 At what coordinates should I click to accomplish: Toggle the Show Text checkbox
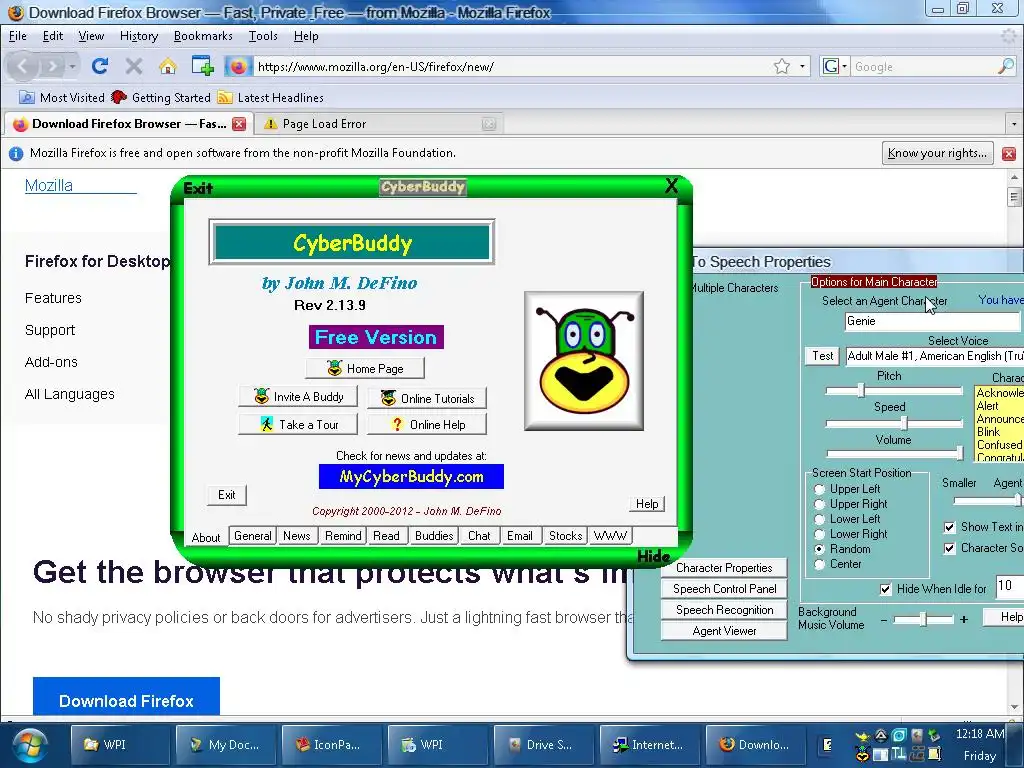pos(950,527)
